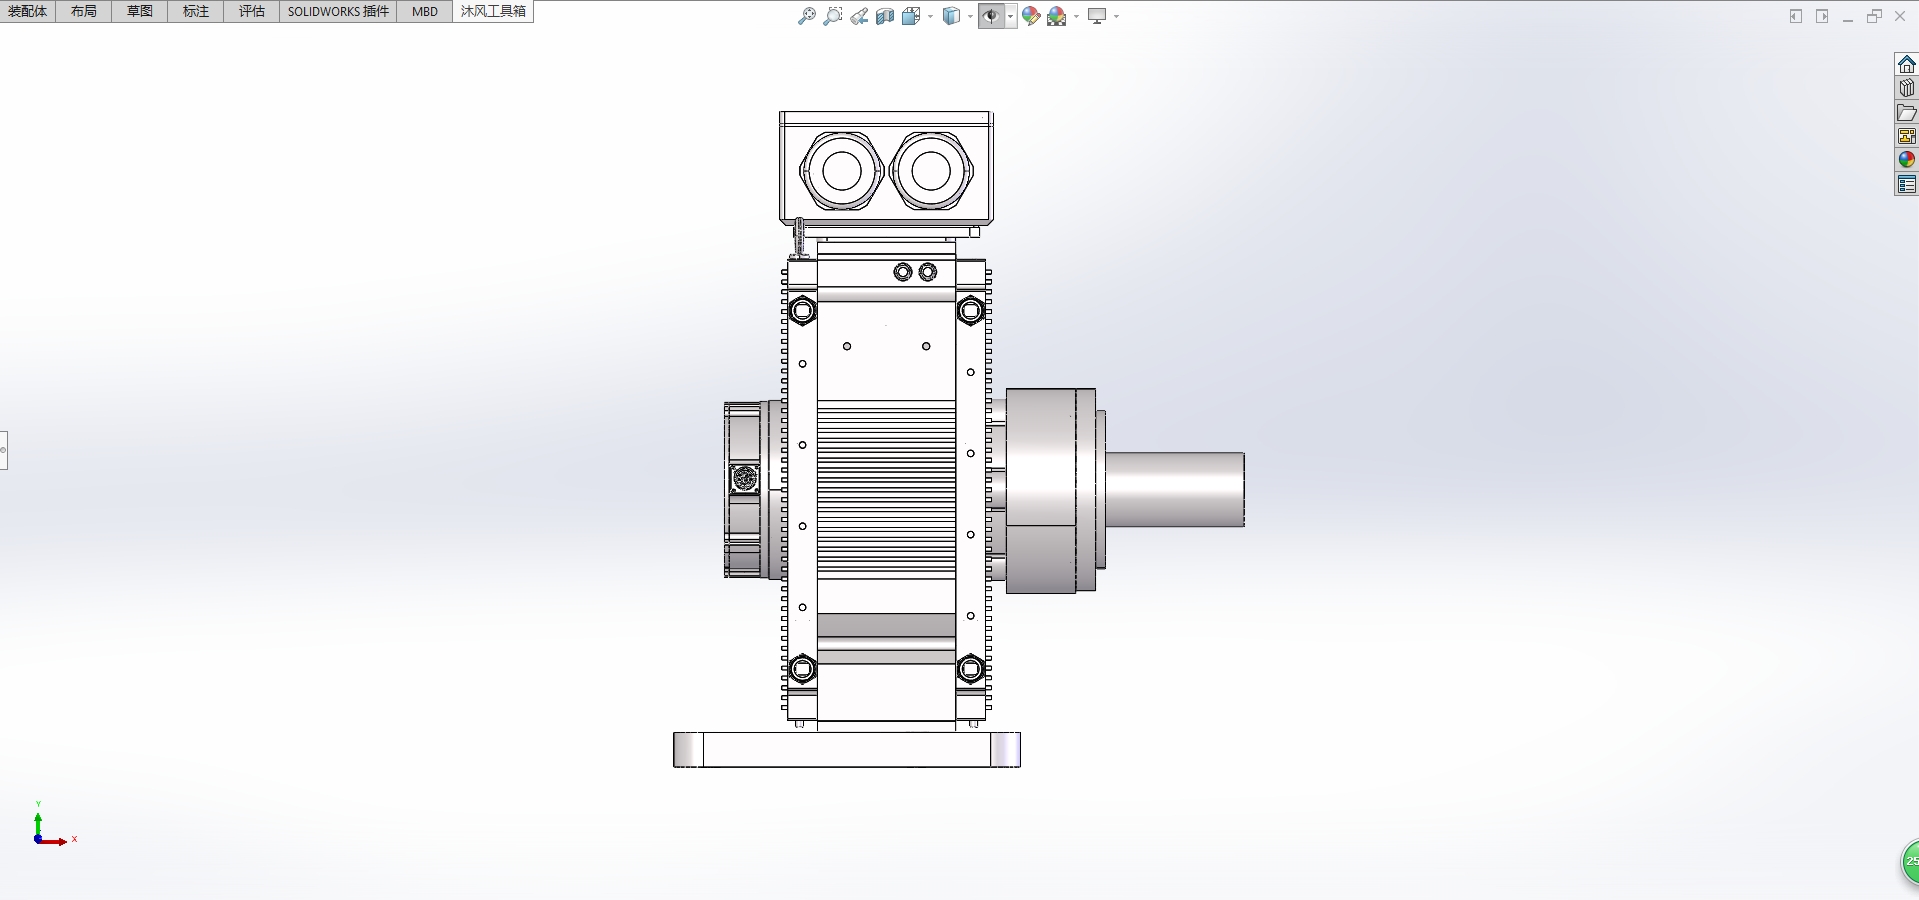Select the rectangular base plate of model

847,750
